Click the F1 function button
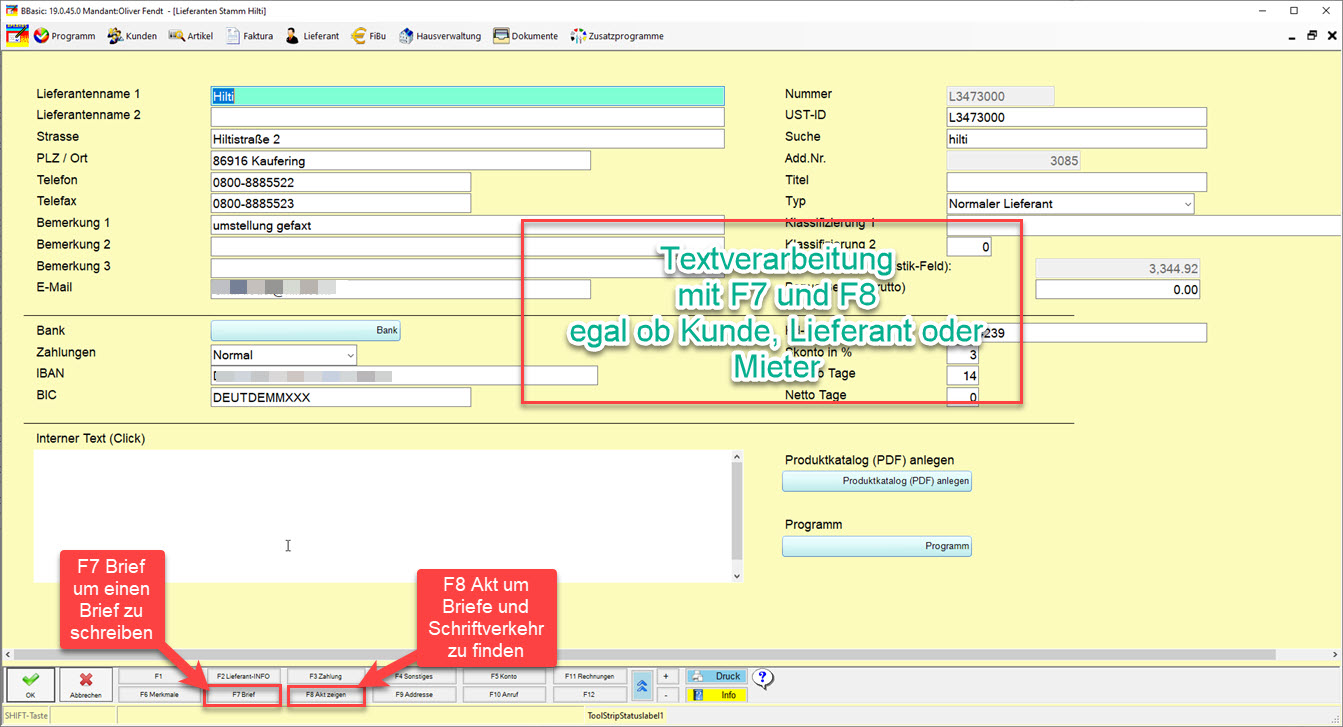 [x=158, y=677]
